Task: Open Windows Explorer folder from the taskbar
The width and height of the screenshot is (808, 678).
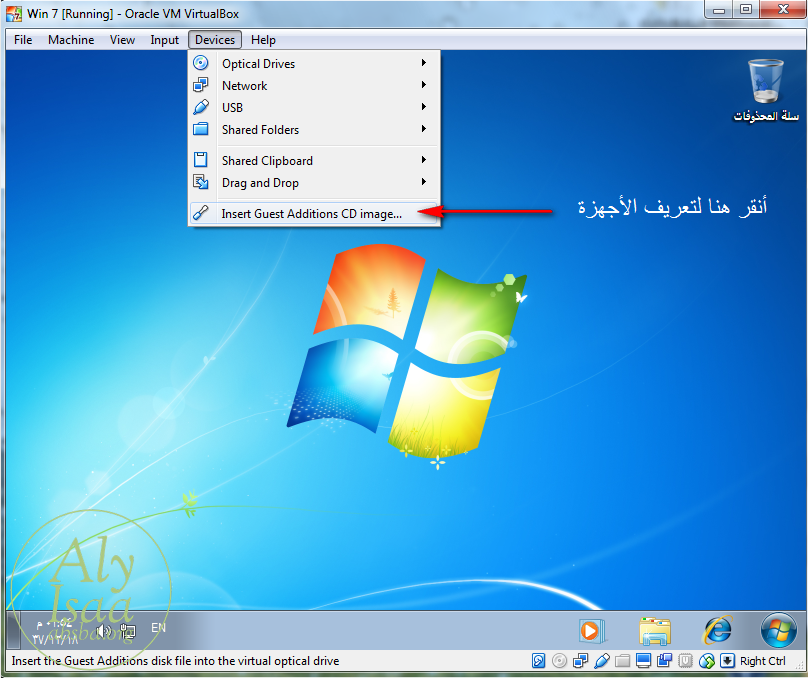Action: 655,630
